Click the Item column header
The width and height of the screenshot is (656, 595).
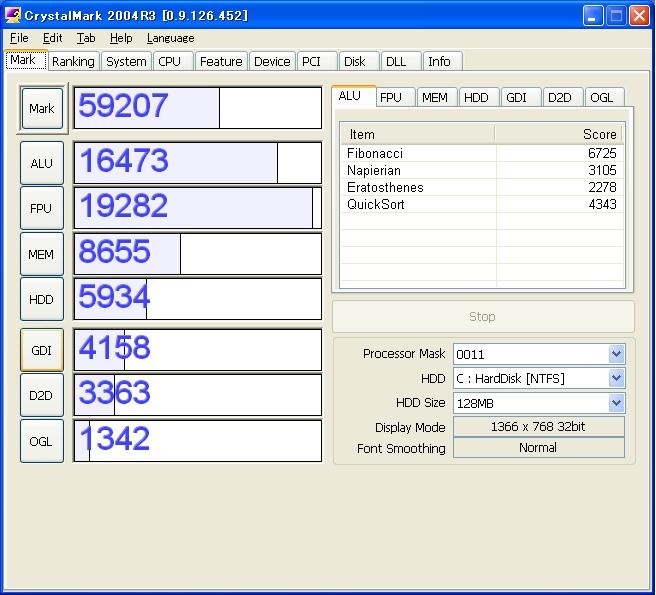coord(418,134)
